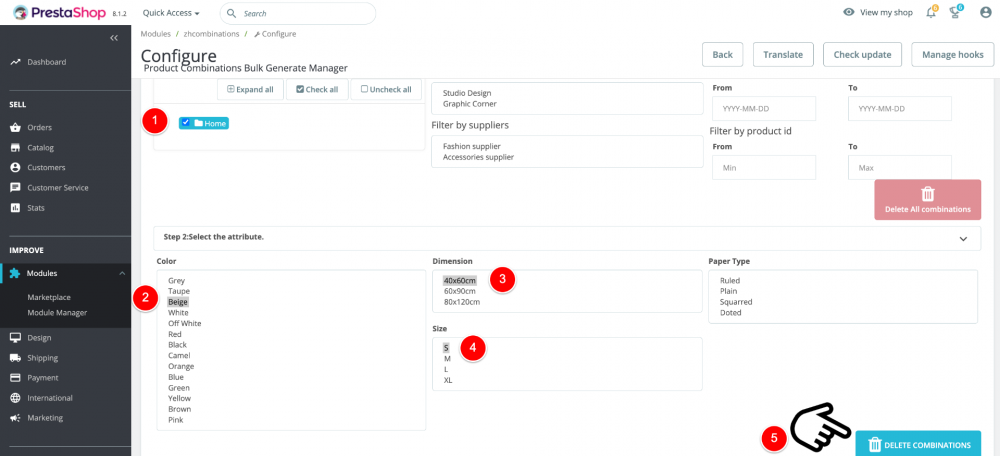This screenshot has width=1000, height=456.
Task: Open the Customer Service menu
Action: (x=58, y=188)
